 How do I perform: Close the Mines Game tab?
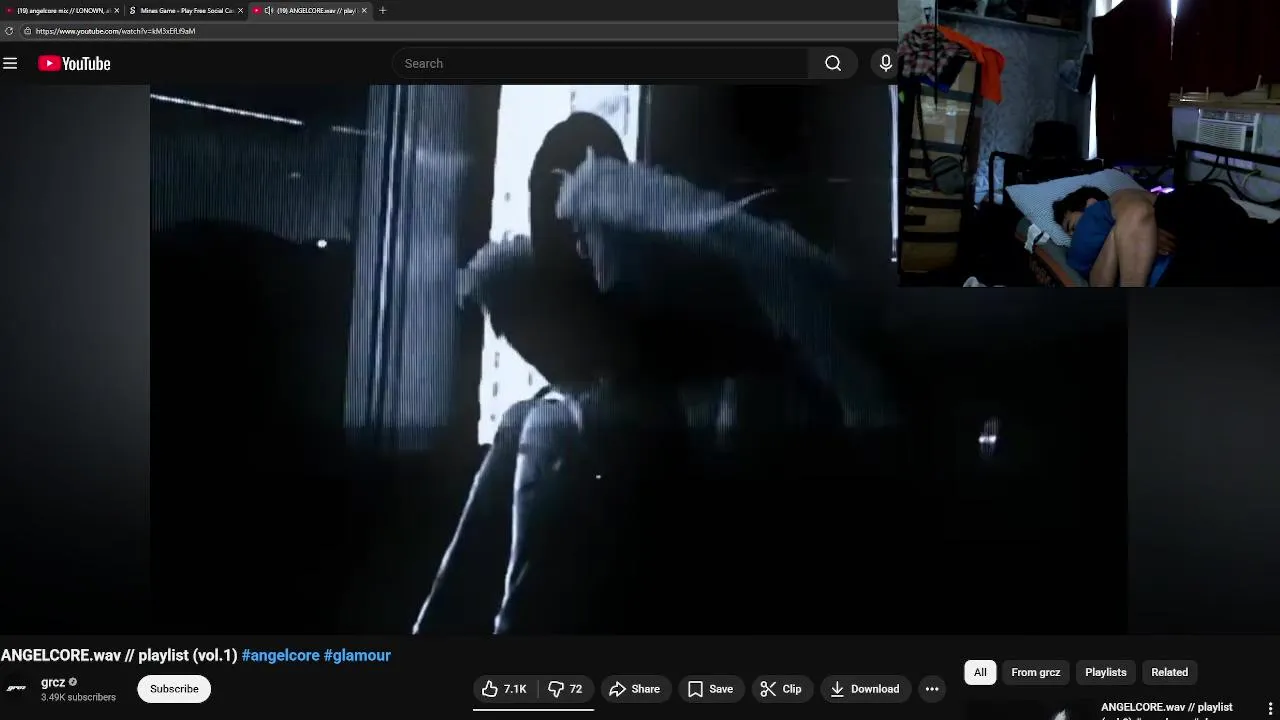[x=240, y=10]
